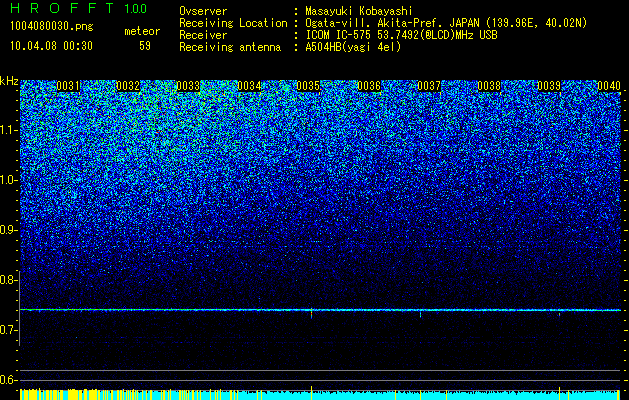Click the 0037 time marker

click(x=429, y=86)
